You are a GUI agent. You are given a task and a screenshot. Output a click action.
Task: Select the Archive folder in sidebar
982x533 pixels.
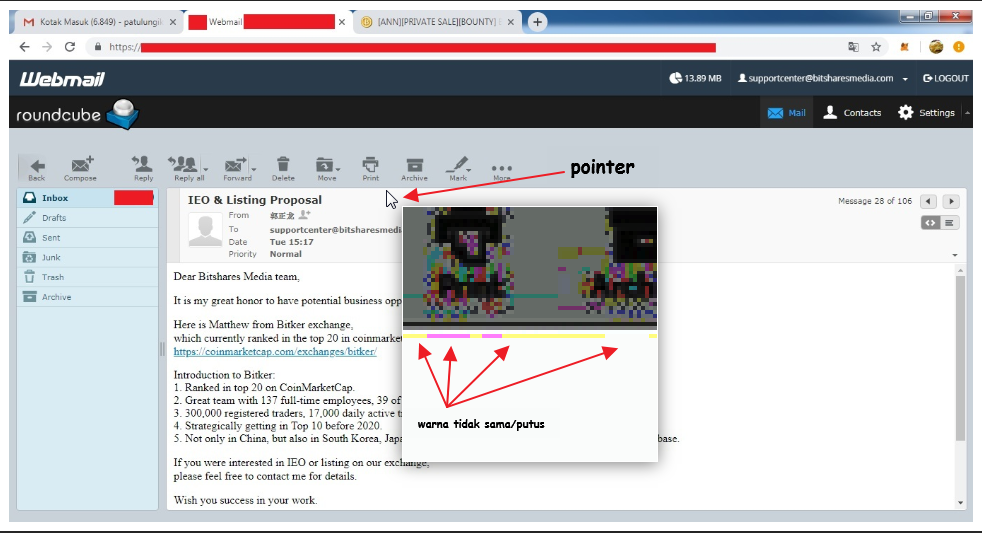click(87, 297)
